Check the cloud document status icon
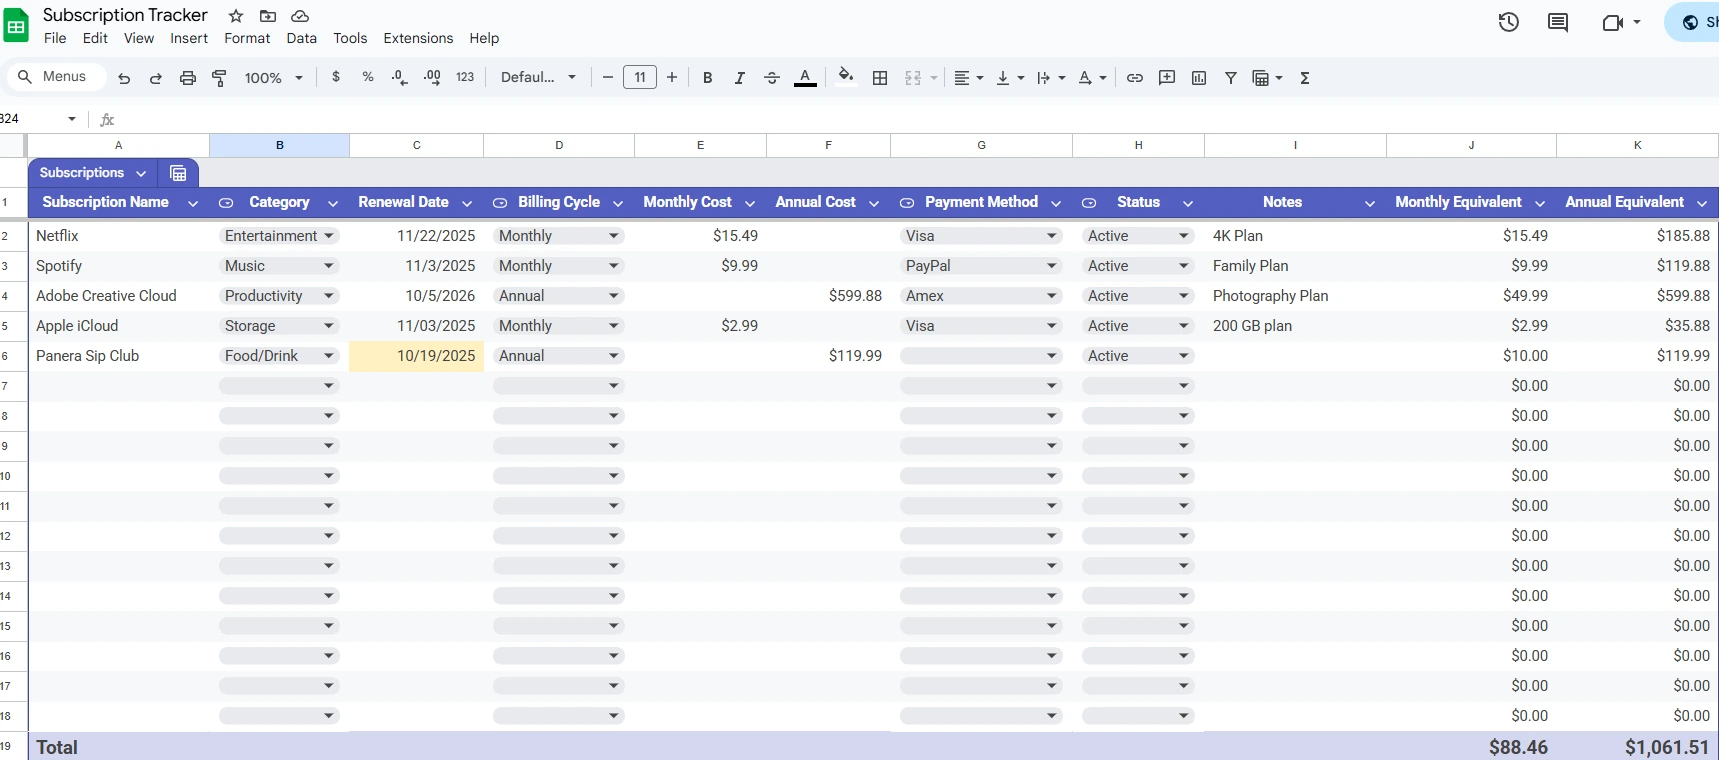 pos(300,16)
